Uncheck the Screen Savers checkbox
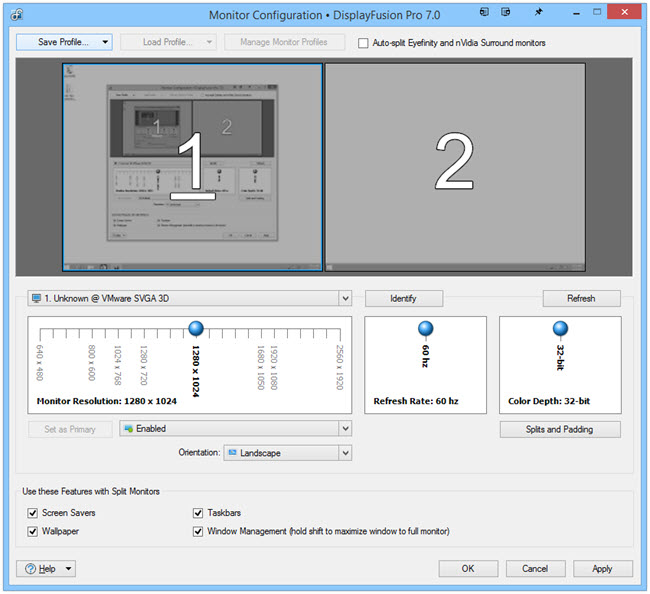The width and height of the screenshot is (650, 594). pyautogui.click(x=32, y=513)
